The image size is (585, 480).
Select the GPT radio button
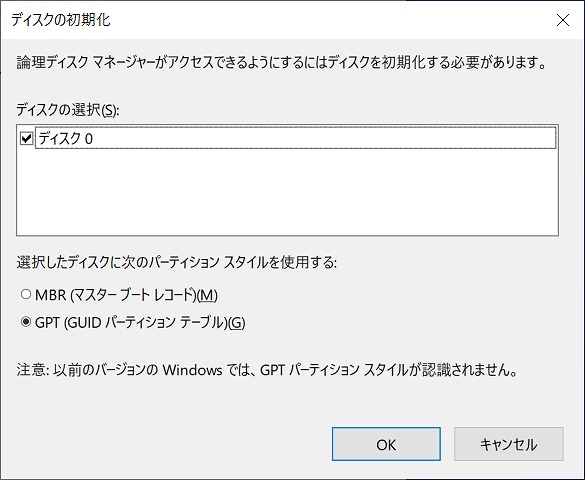pyautogui.click(x=26, y=322)
